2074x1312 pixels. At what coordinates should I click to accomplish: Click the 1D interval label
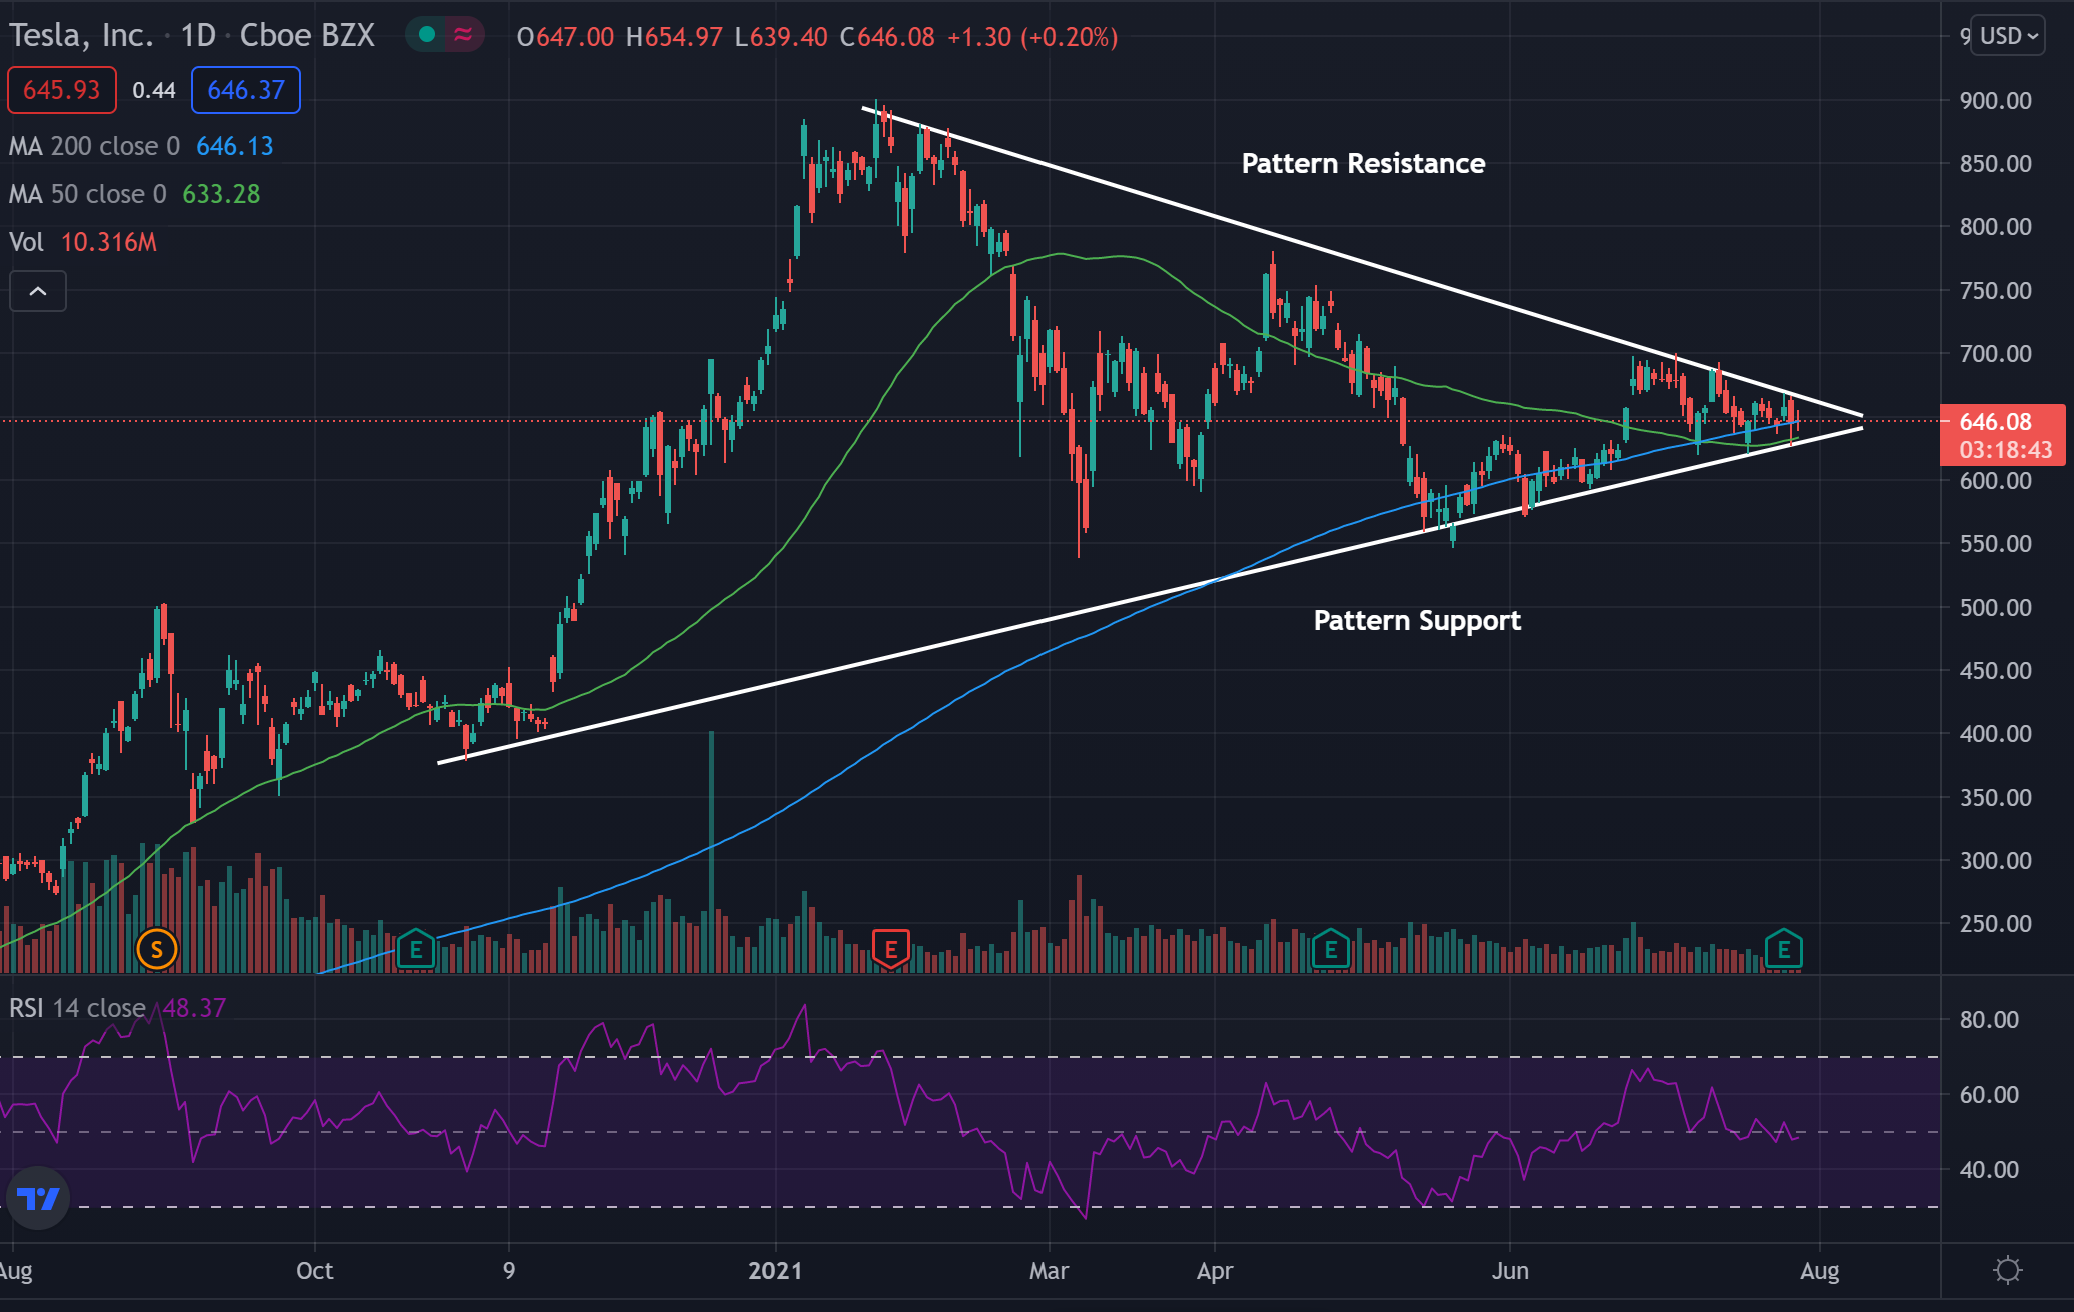[198, 36]
